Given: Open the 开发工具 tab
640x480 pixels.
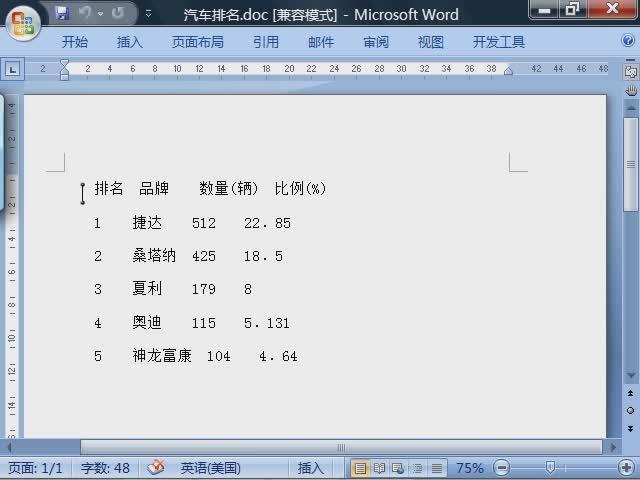Looking at the screenshot, I should point(499,42).
